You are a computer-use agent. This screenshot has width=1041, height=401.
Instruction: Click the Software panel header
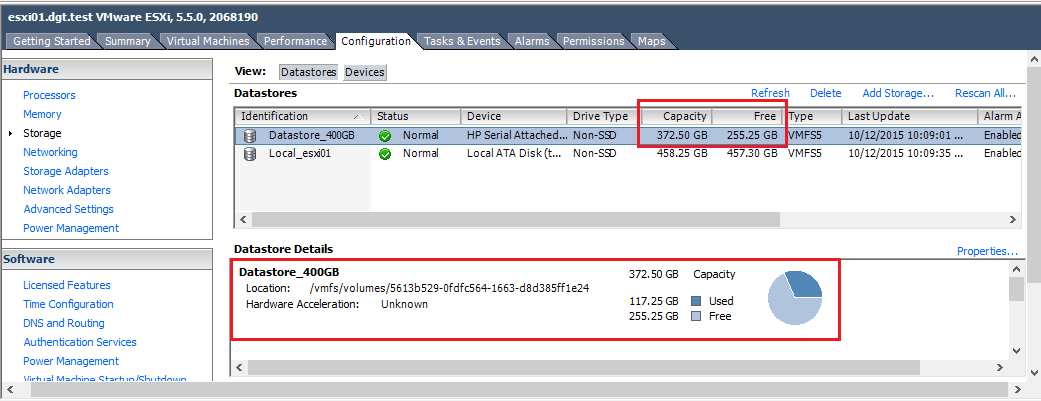pos(107,259)
